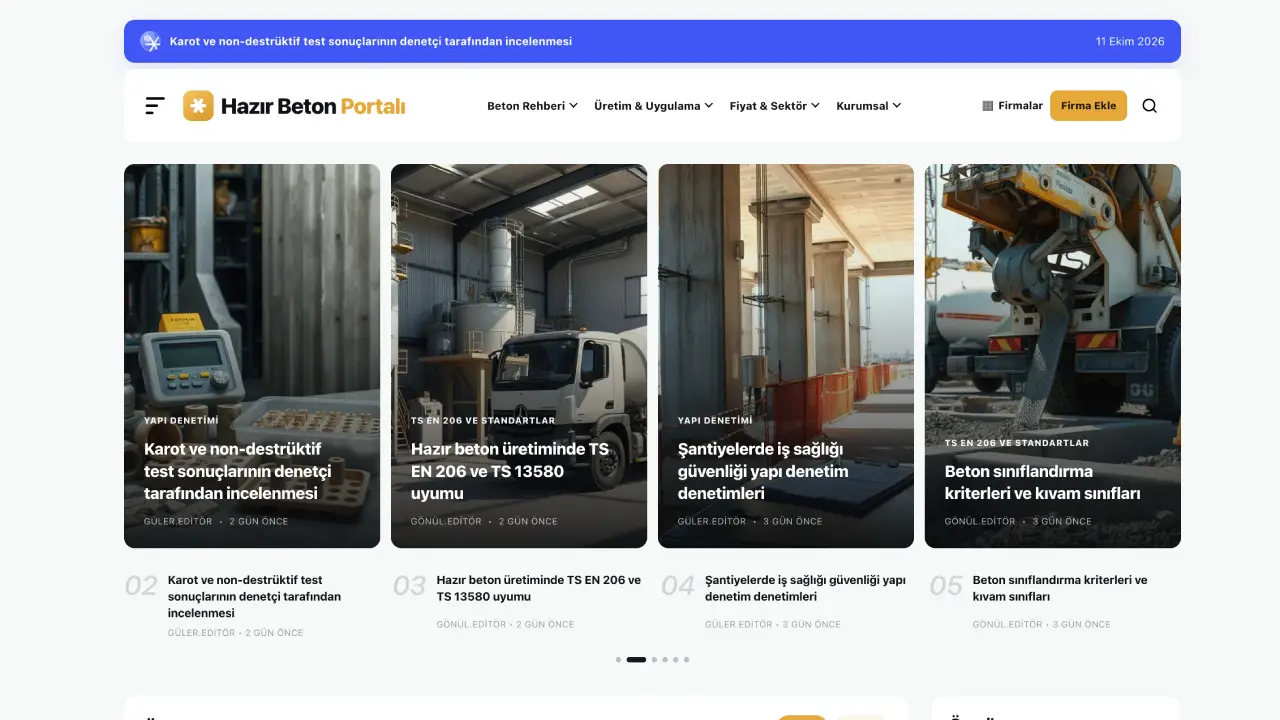Click GÜLER.EDİTÖR author on Karot card

click(178, 521)
